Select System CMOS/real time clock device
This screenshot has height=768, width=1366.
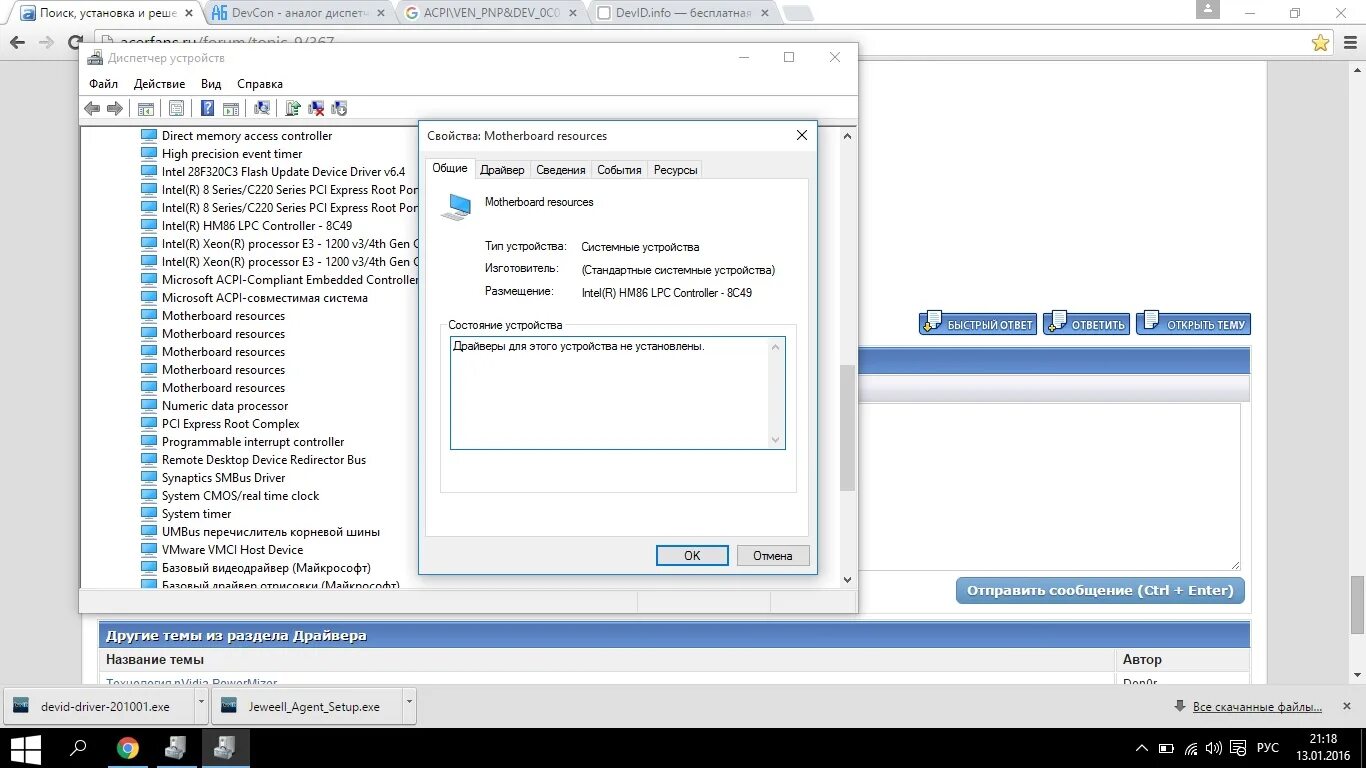tap(241, 496)
